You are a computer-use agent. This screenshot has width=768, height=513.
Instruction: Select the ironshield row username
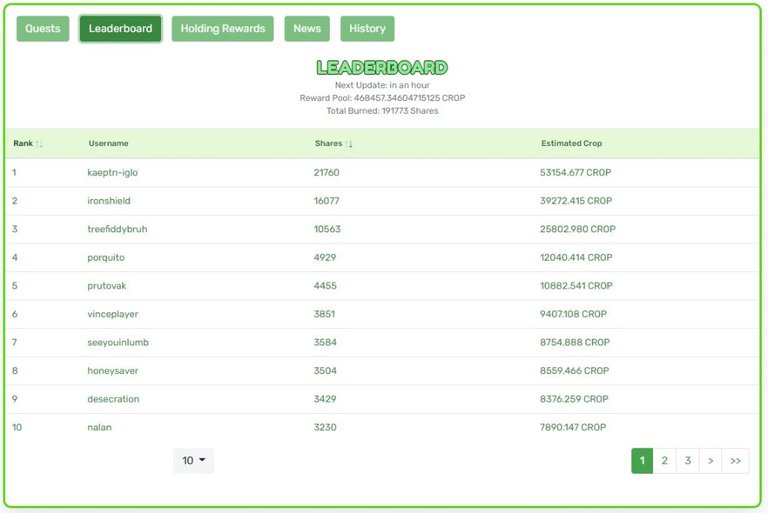[109, 201]
